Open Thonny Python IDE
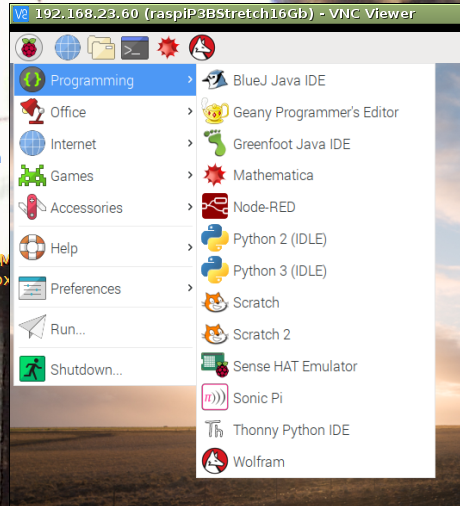This screenshot has height=506, width=460. click(x=316, y=429)
